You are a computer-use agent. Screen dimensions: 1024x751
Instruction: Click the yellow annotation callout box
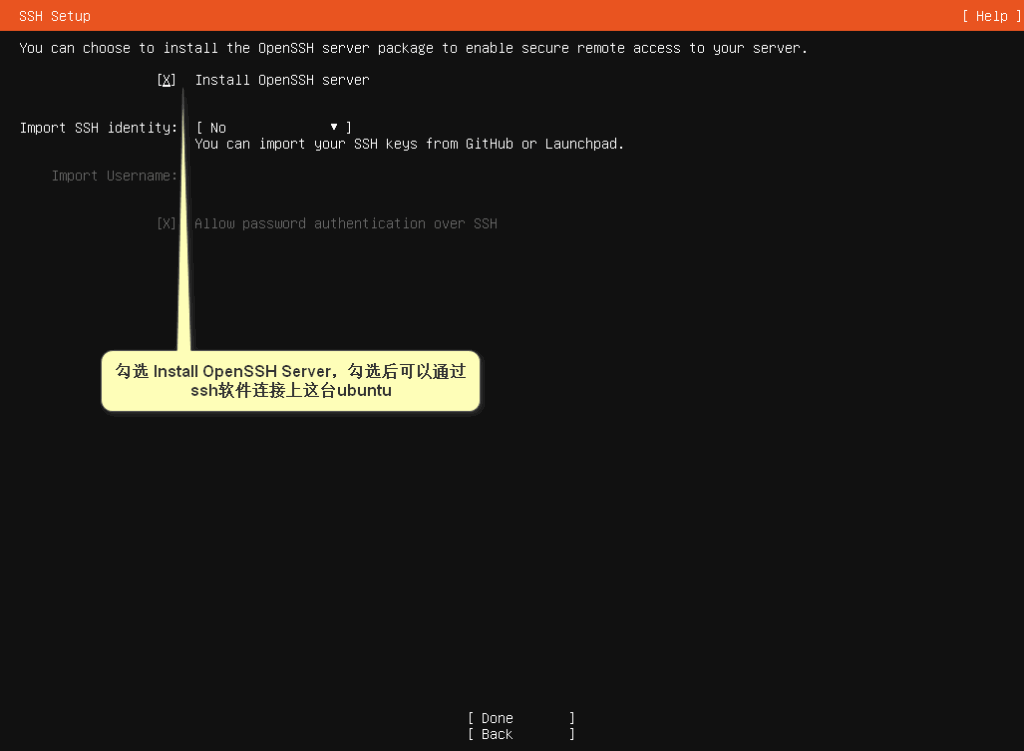coord(290,381)
